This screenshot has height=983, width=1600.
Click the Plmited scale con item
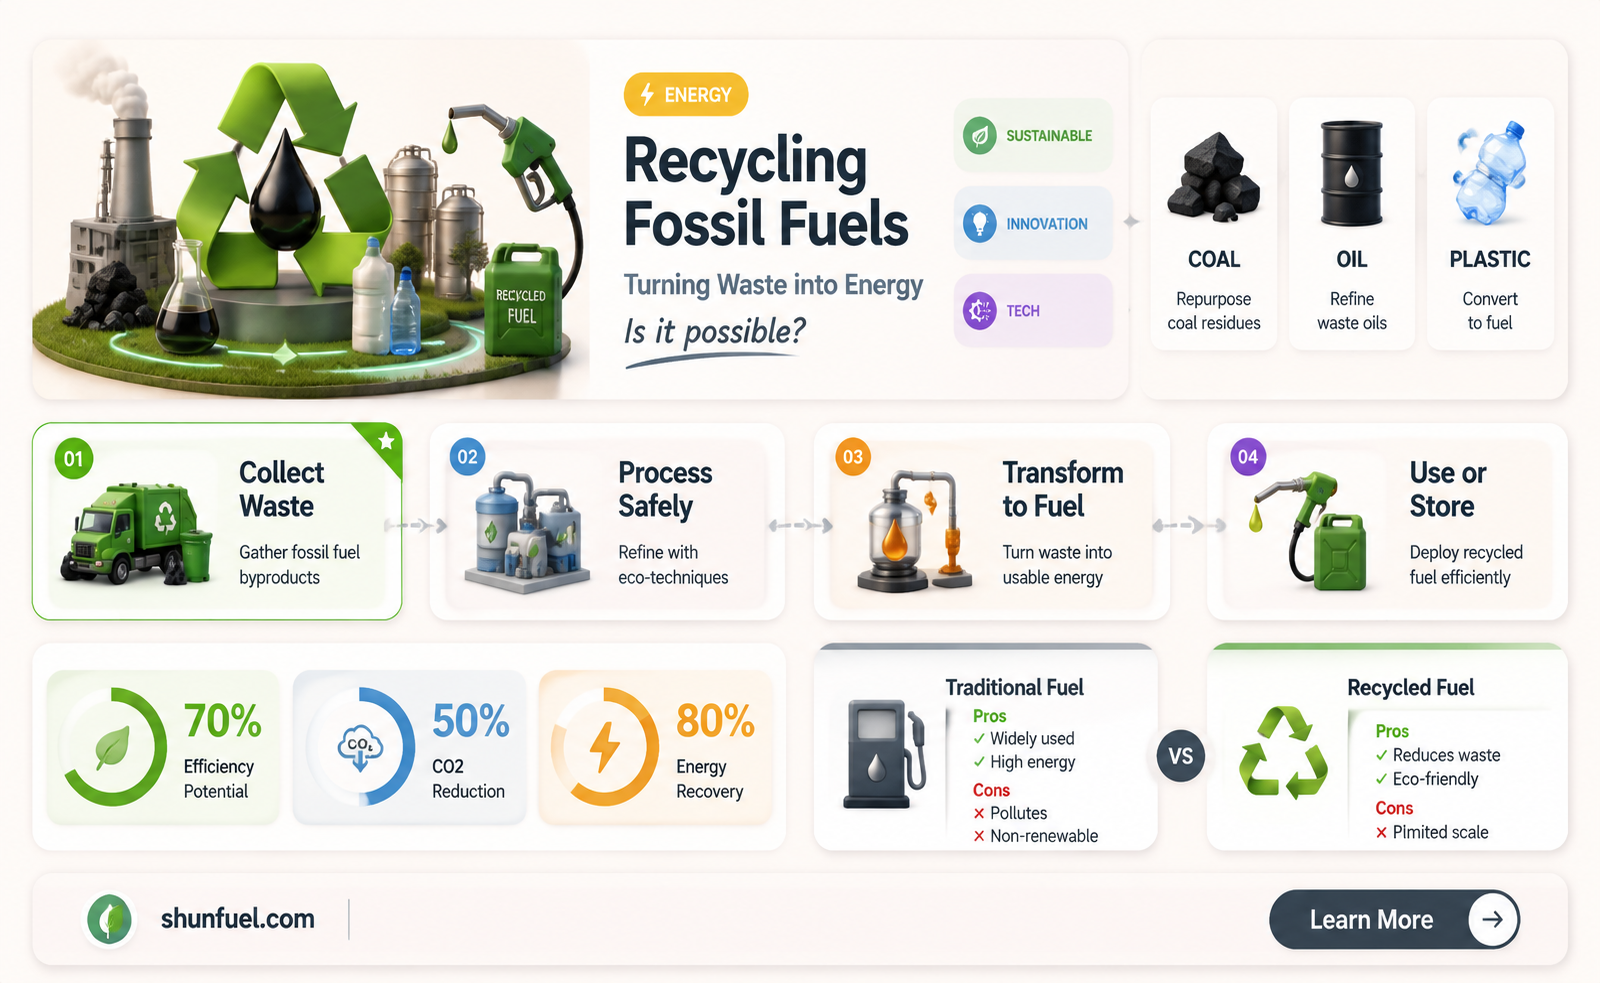tap(1432, 832)
